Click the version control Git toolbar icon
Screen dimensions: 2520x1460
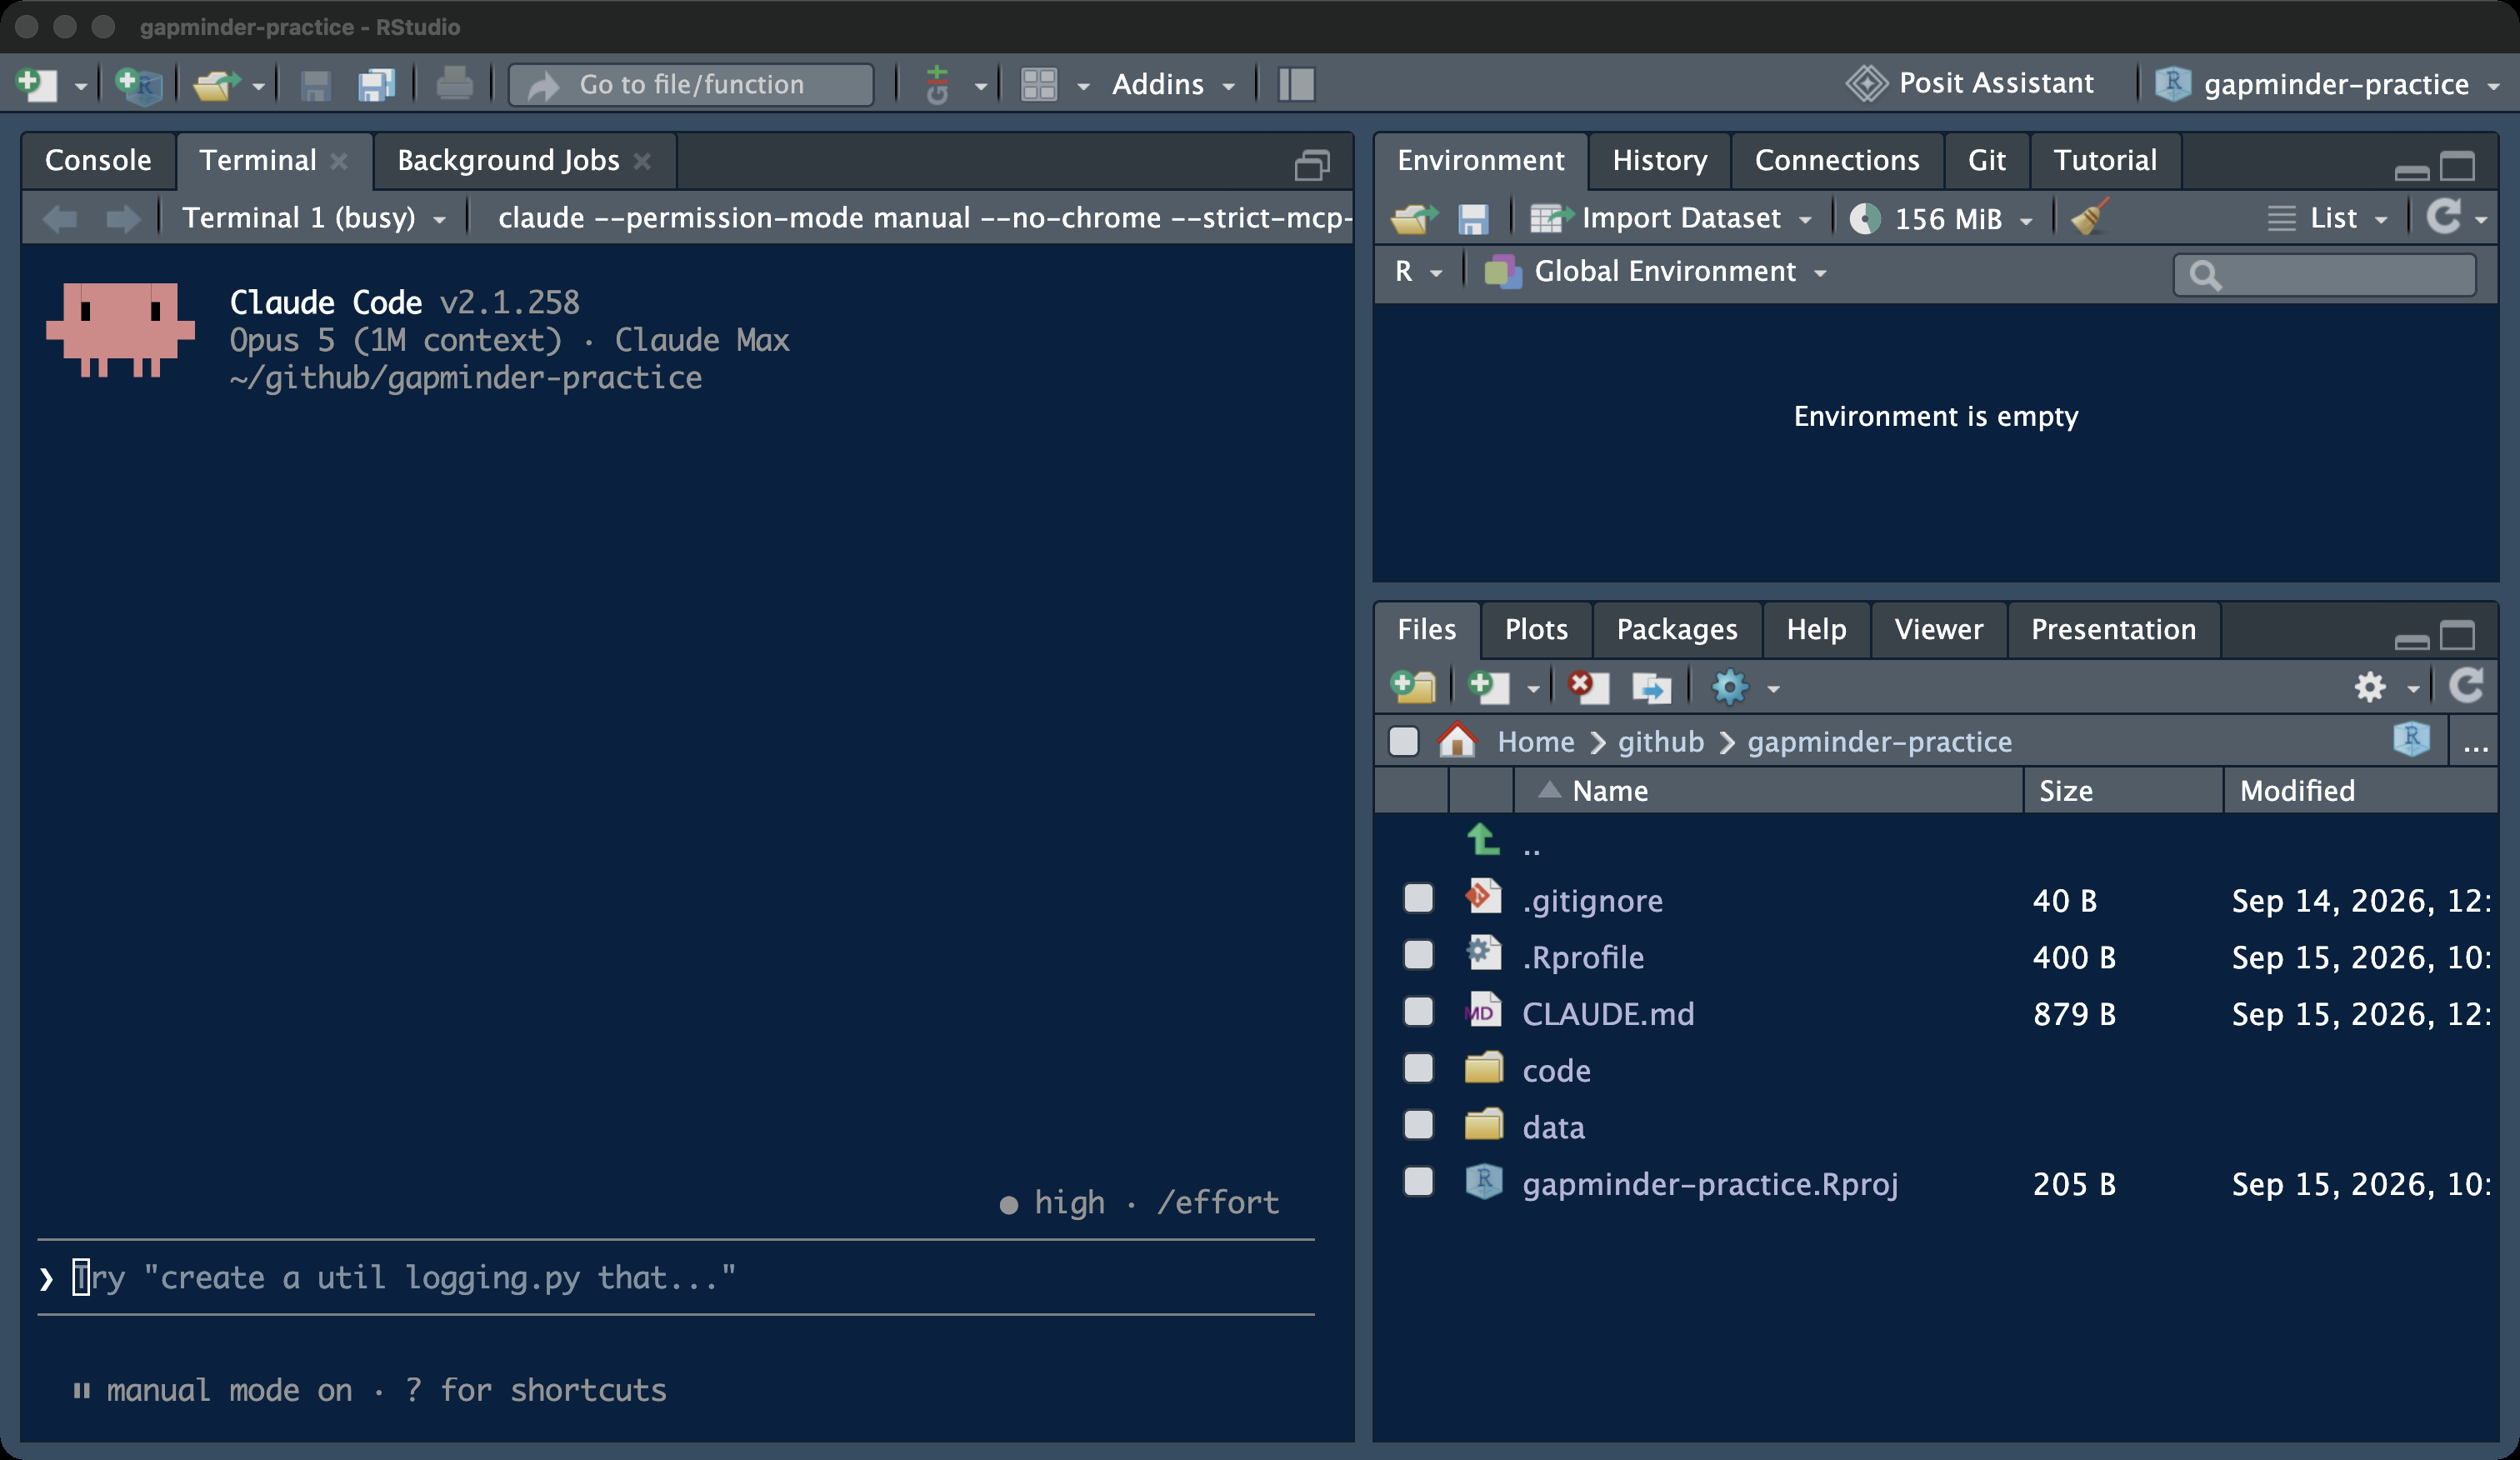coord(937,84)
